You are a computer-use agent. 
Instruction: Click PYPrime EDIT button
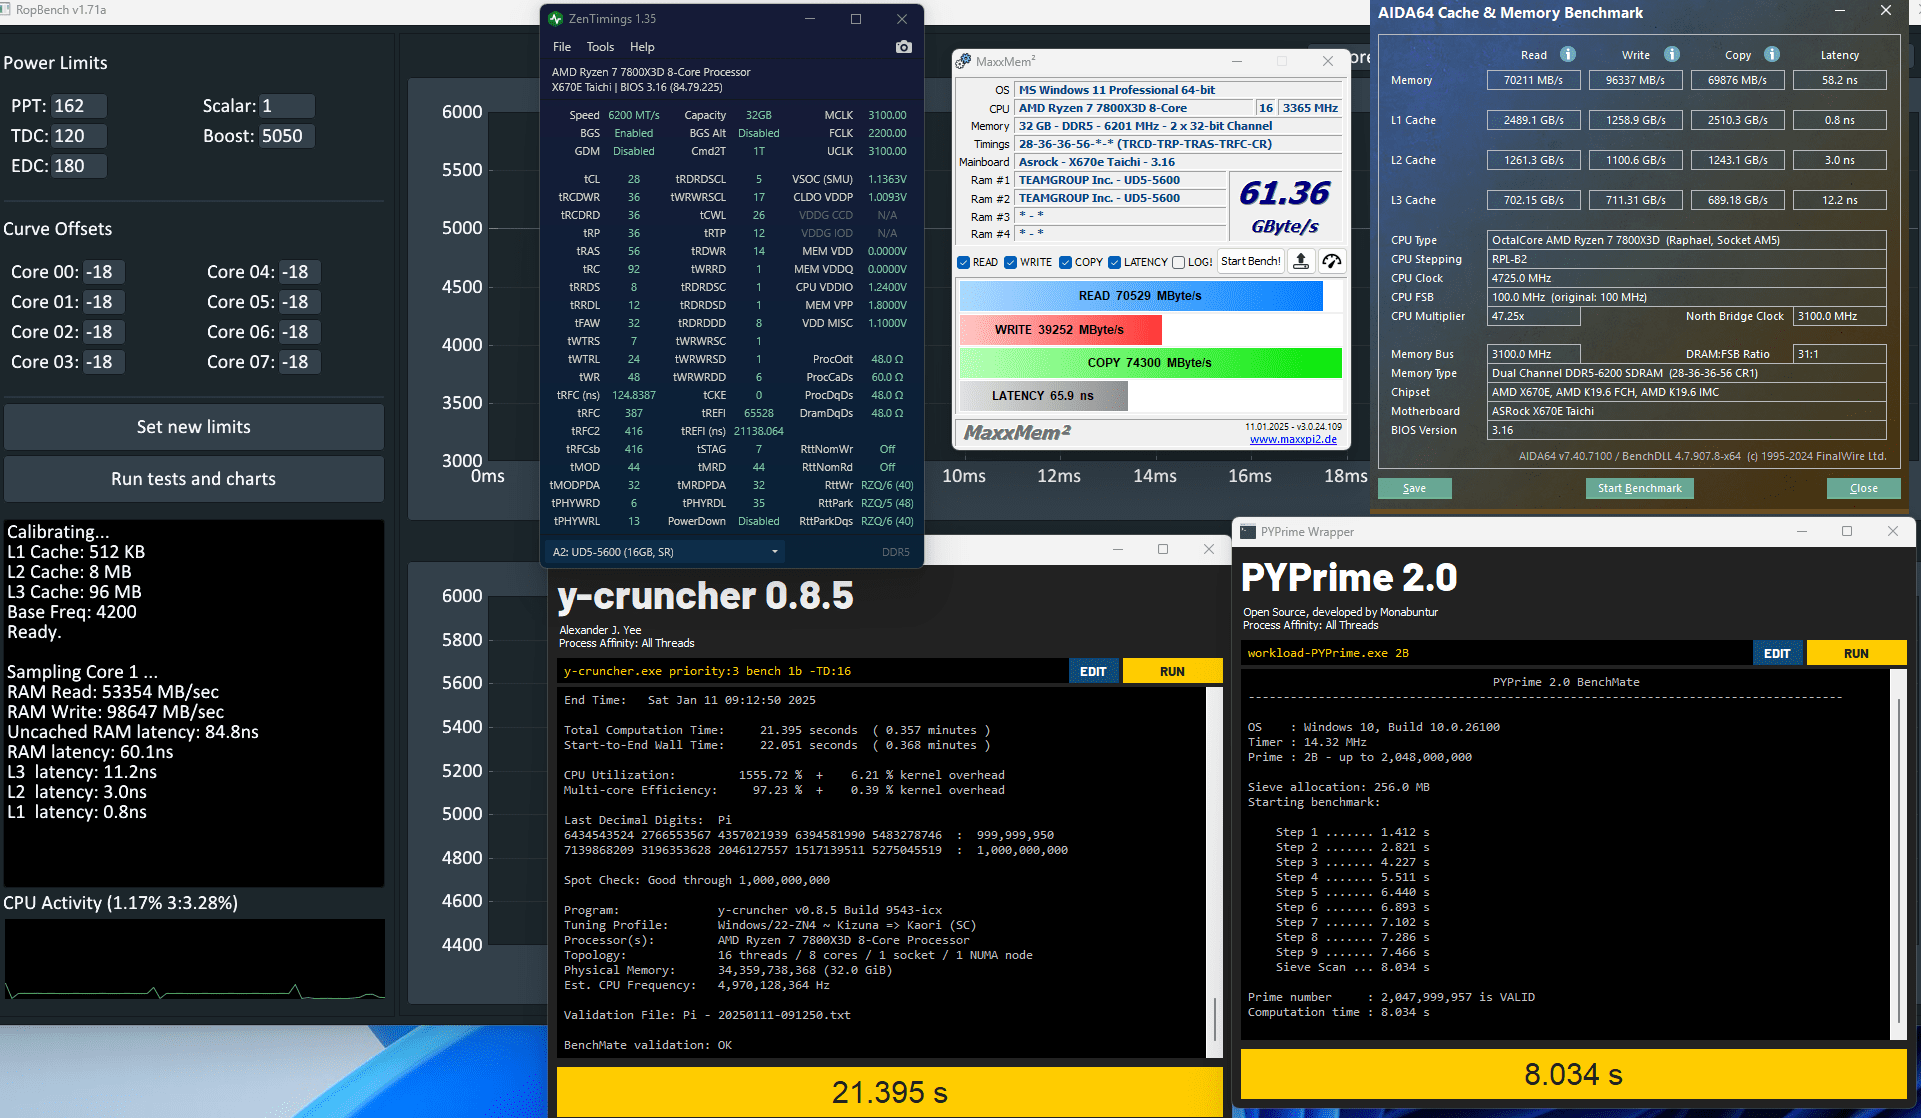coord(1777,653)
